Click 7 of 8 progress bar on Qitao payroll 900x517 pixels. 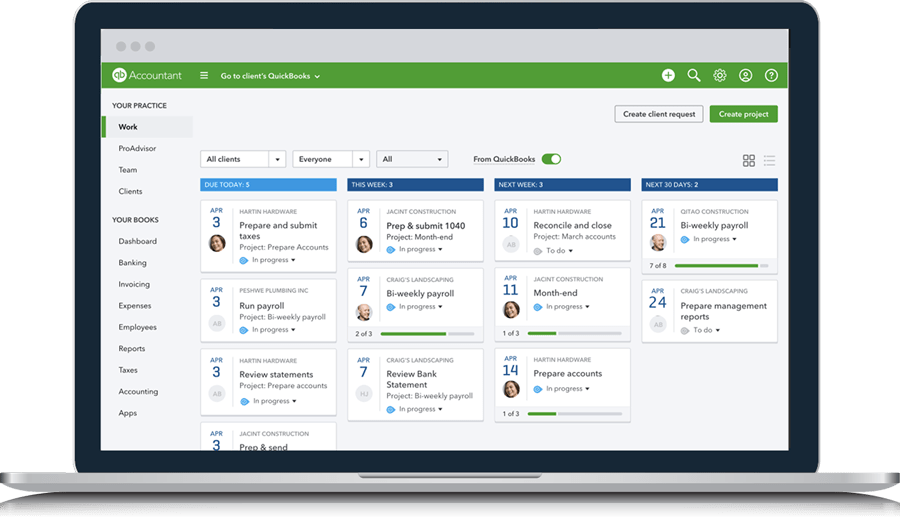[x=721, y=266]
